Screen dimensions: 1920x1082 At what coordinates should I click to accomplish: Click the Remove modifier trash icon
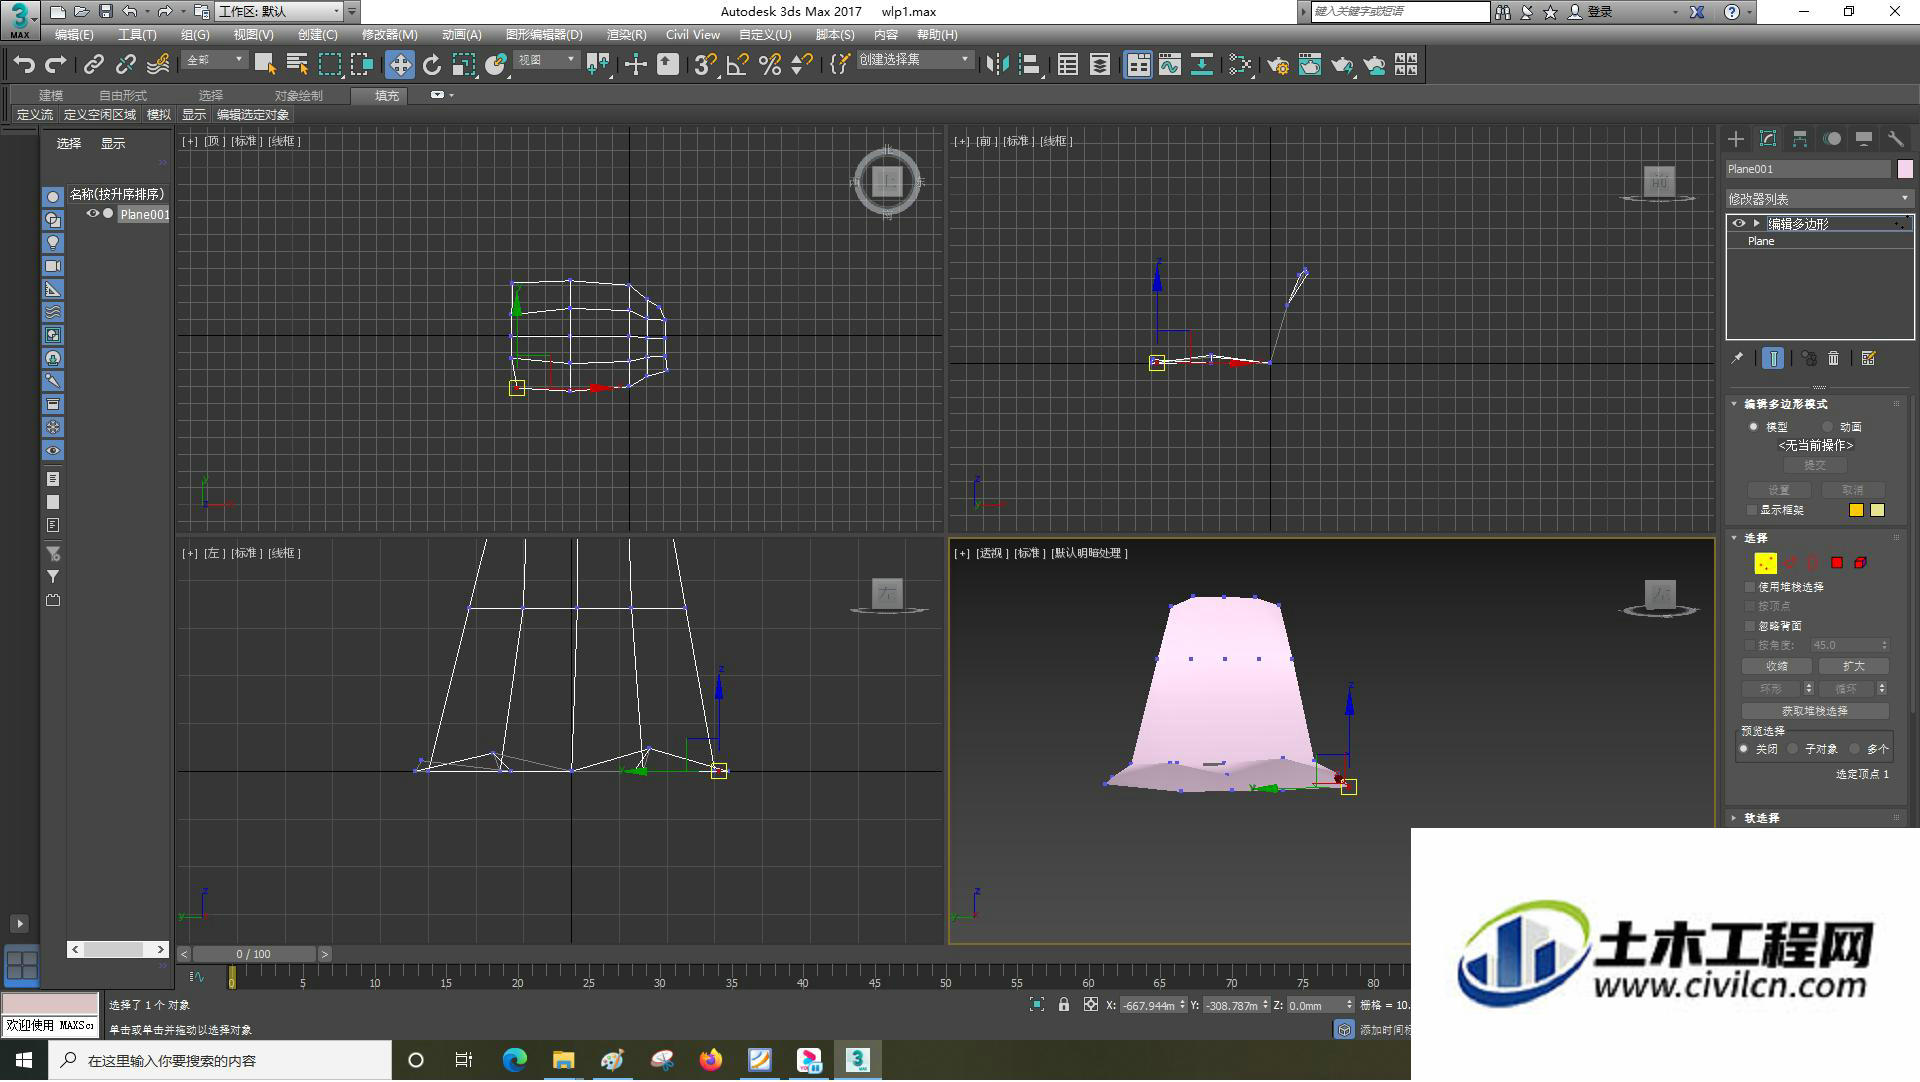tap(1834, 358)
